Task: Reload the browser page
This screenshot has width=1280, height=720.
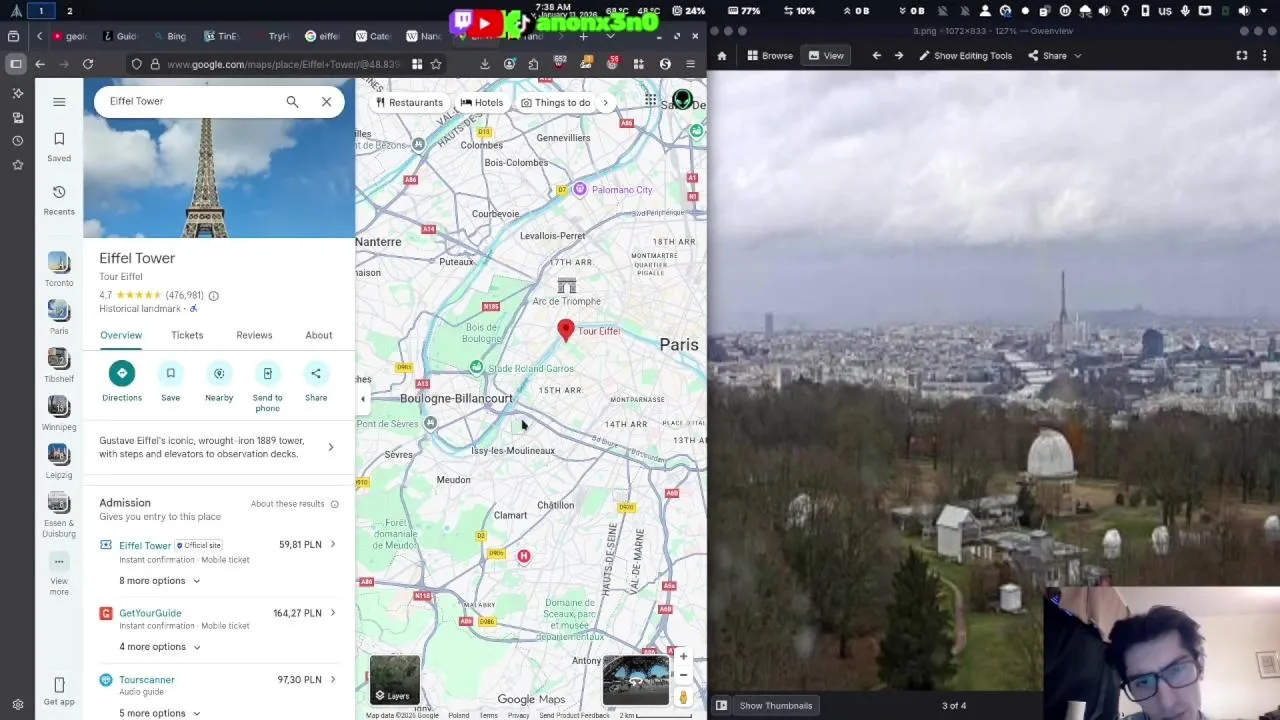Action: point(88,64)
